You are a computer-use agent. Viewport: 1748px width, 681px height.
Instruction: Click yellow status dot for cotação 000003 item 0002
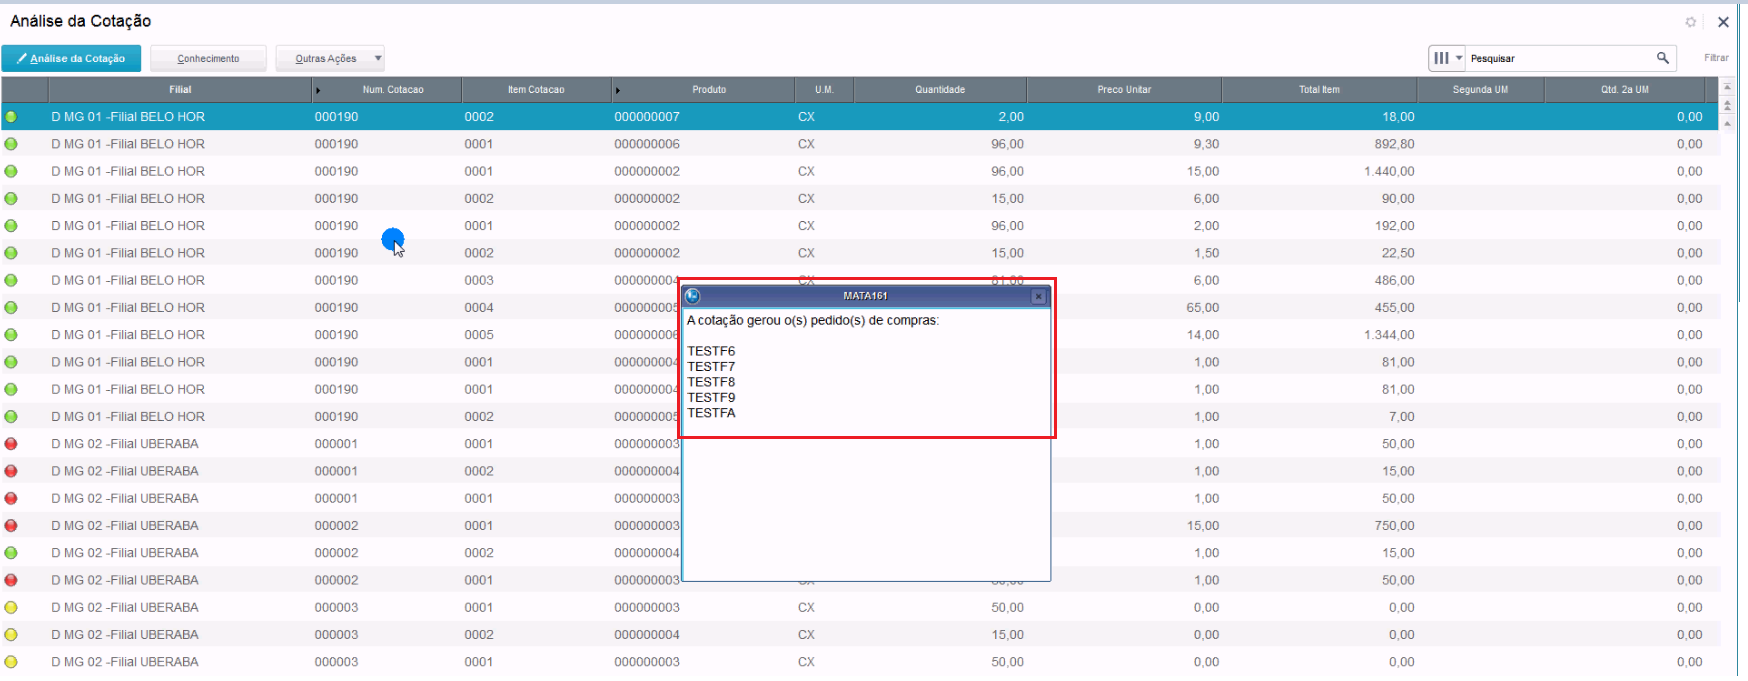[11, 635]
